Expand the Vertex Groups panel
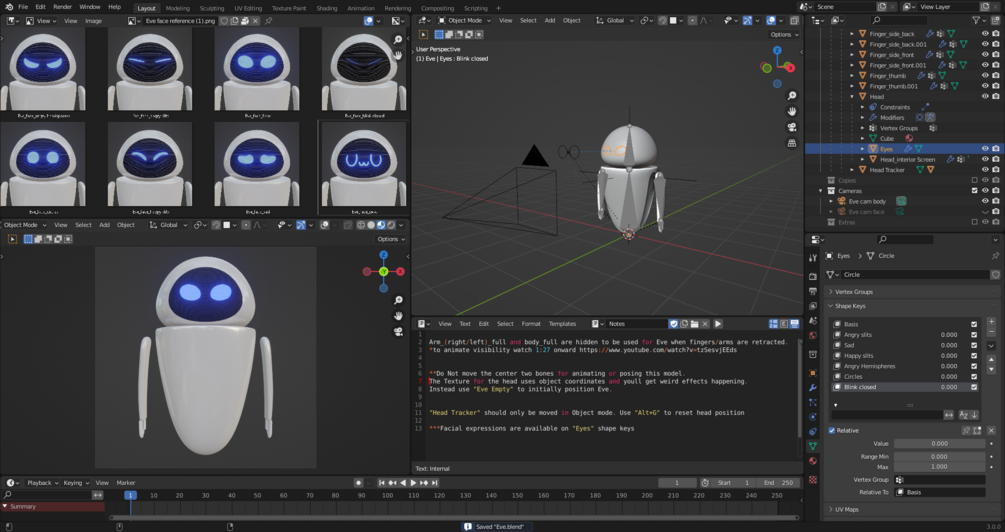 [x=854, y=292]
